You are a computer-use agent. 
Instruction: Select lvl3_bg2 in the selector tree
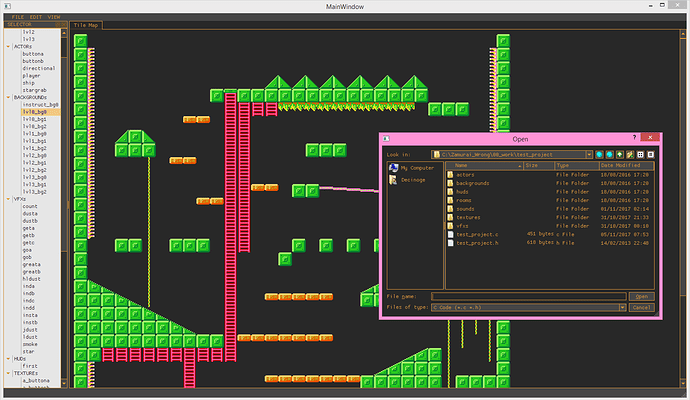point(35,192)
